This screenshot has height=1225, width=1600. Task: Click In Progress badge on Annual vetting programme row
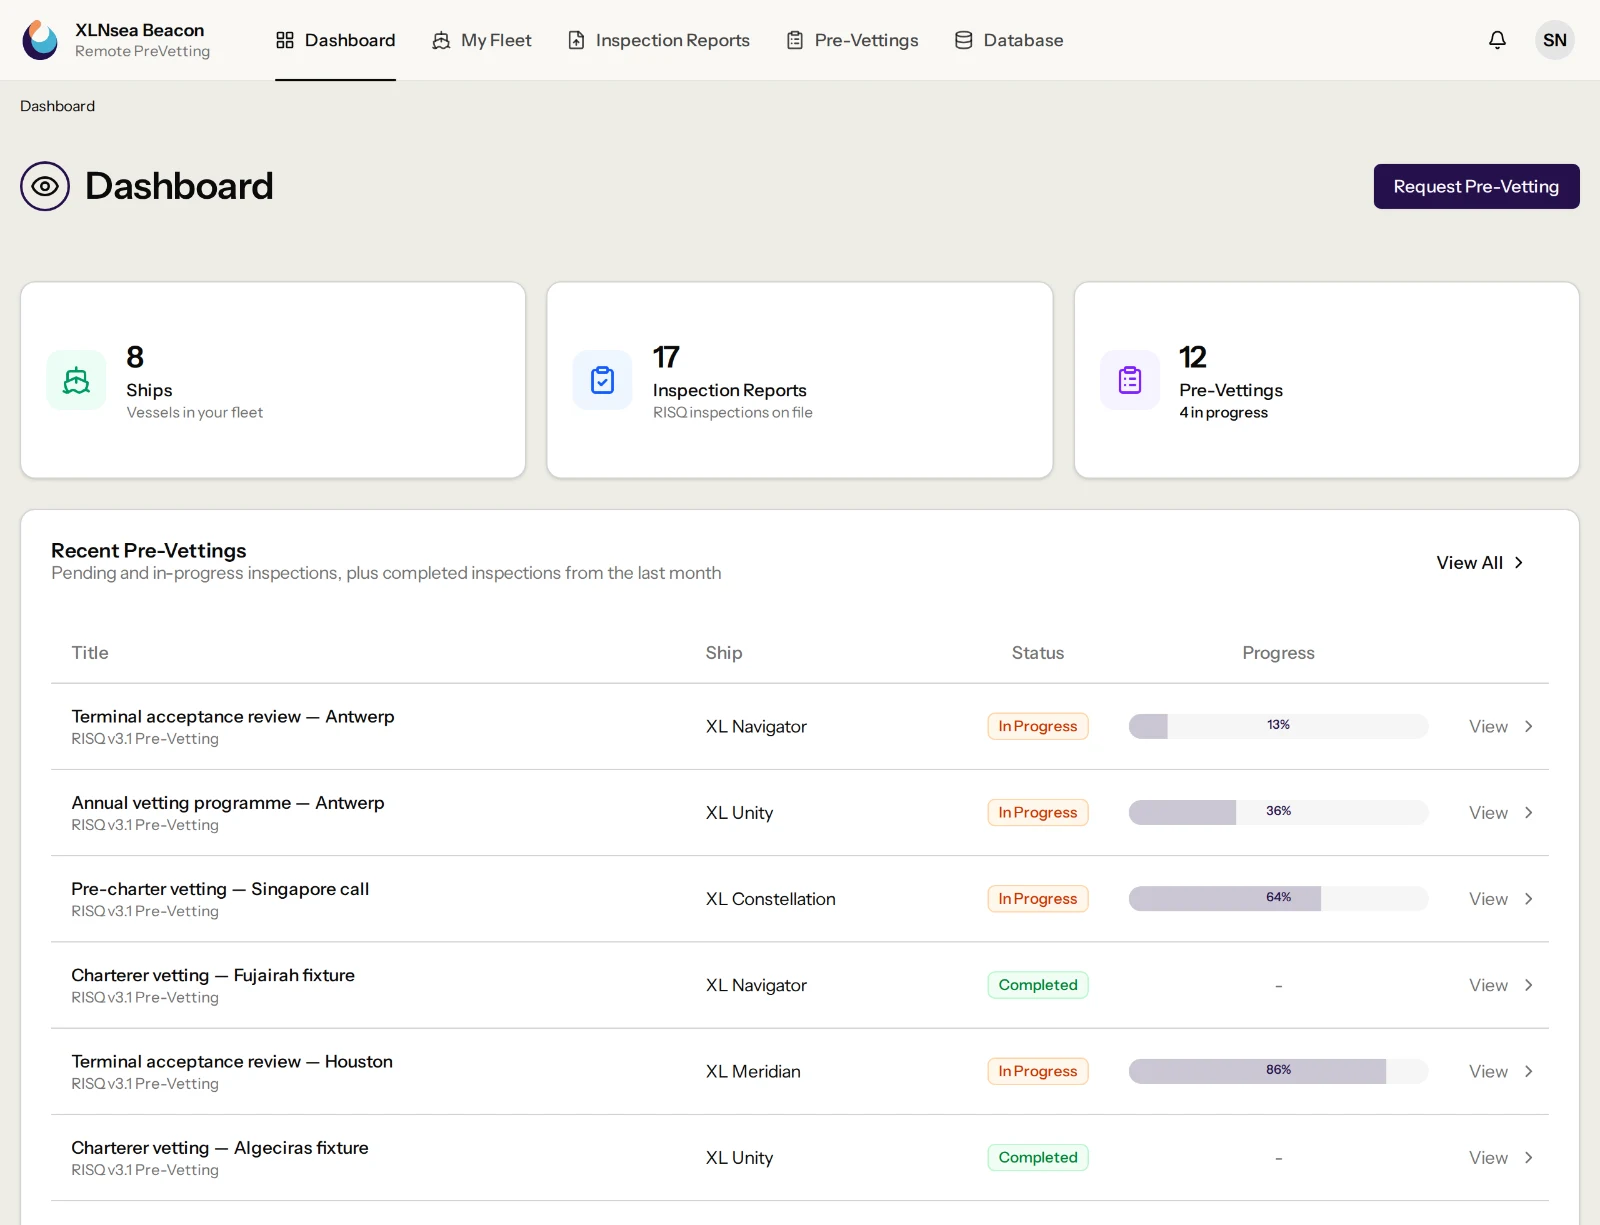coord(1038,813)
